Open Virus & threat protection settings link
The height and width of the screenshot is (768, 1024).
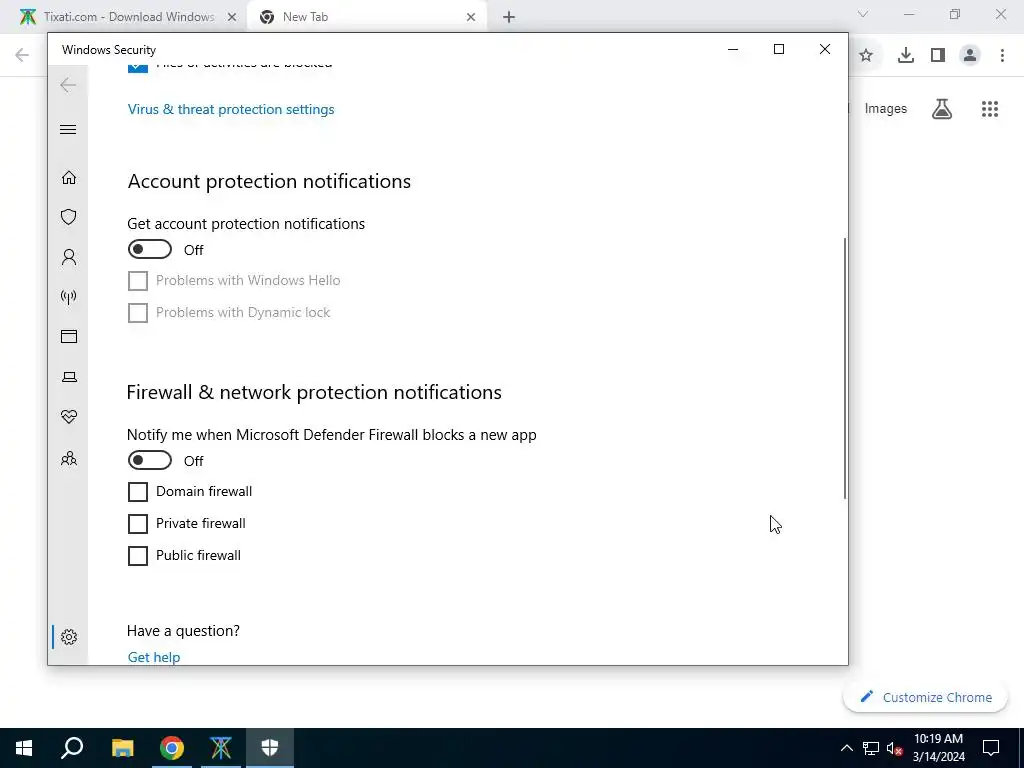tap(231, 109)
